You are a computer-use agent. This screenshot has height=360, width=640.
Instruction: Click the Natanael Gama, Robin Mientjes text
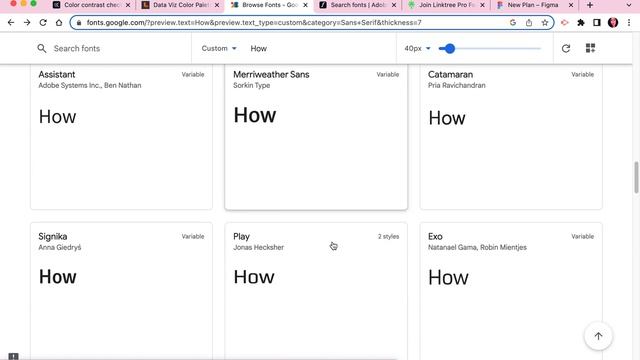tap(477, 247)
